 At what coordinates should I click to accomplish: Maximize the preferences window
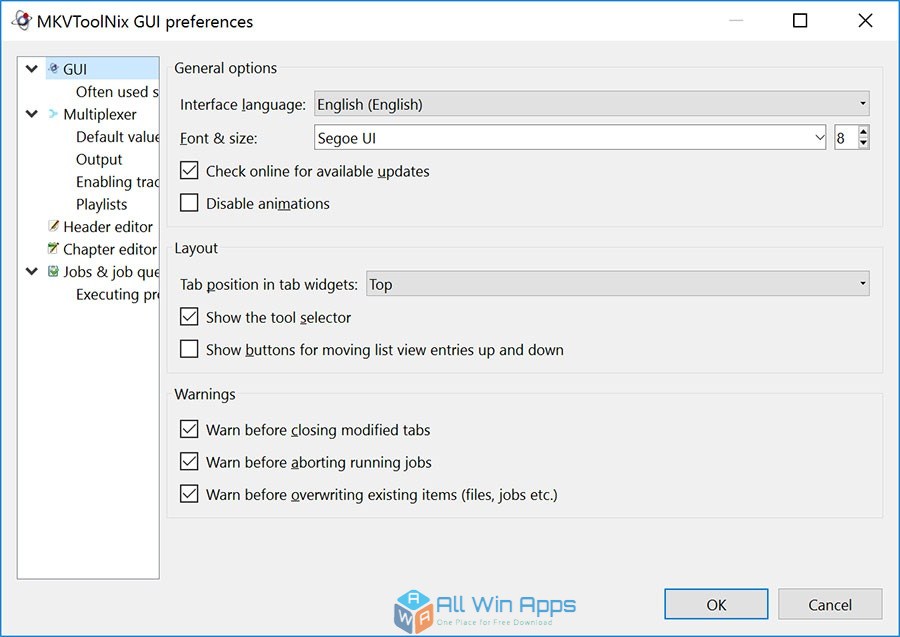pyautogui.click(x=800, y=21)
